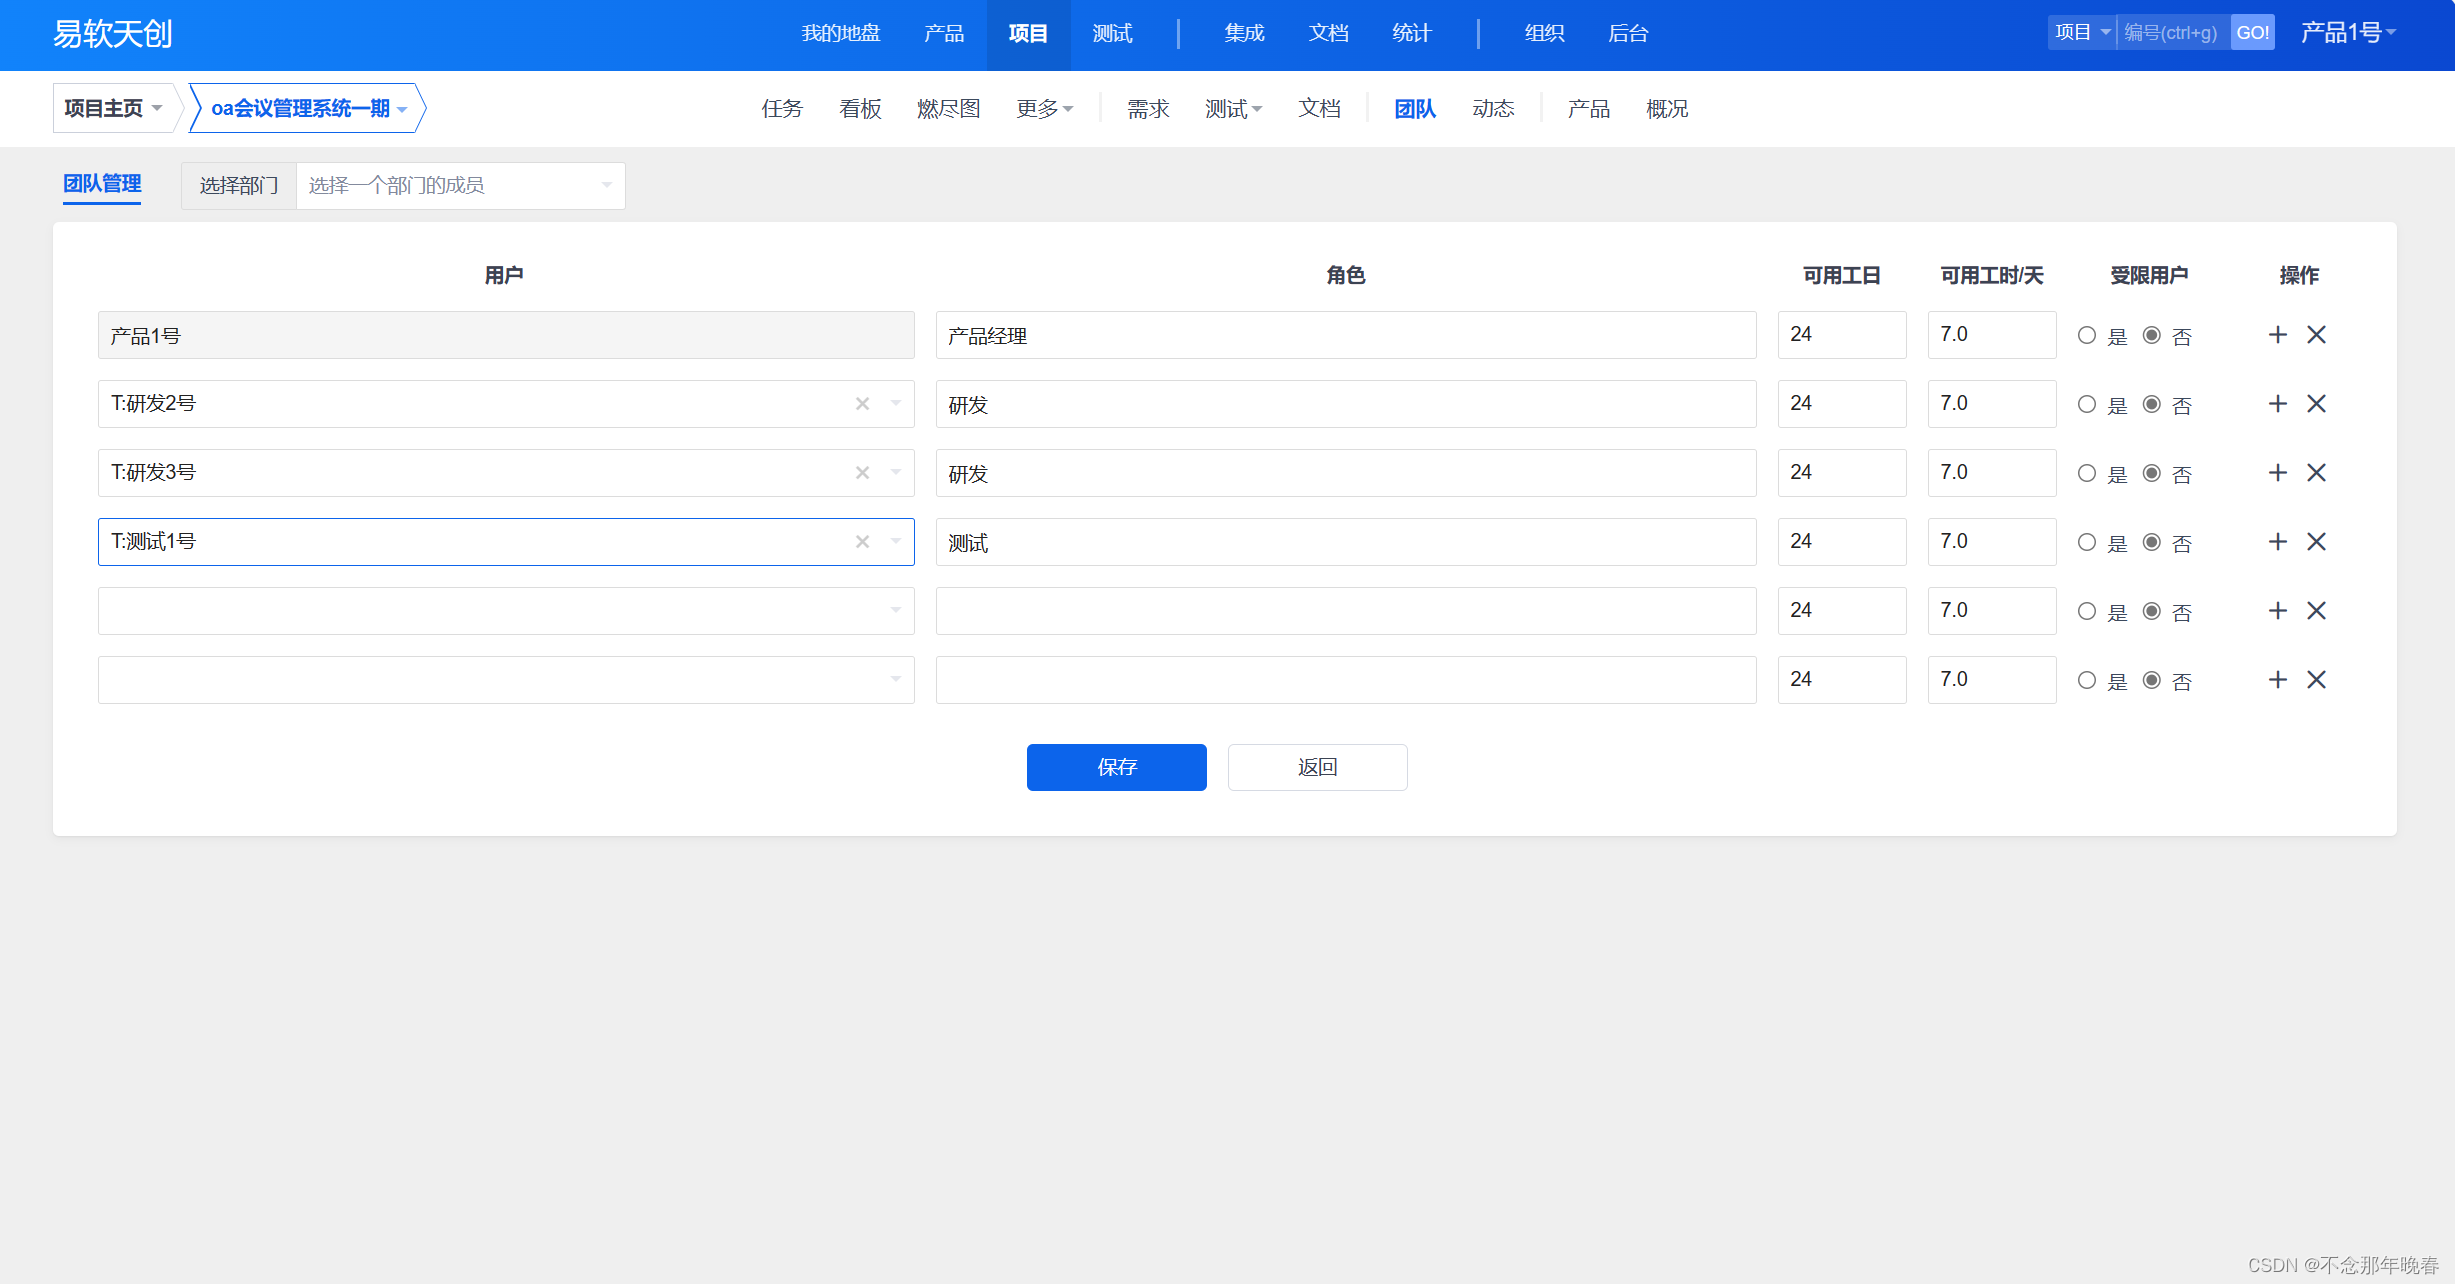
Task: Open the user dropdown in the fifth row
Action: (505, 611)
